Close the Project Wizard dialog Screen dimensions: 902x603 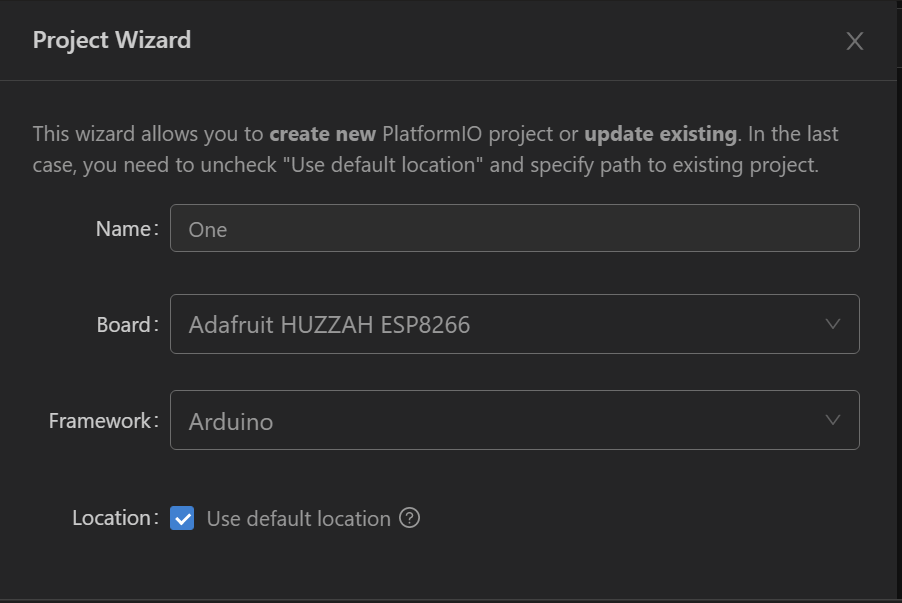[x=854, y=41]
